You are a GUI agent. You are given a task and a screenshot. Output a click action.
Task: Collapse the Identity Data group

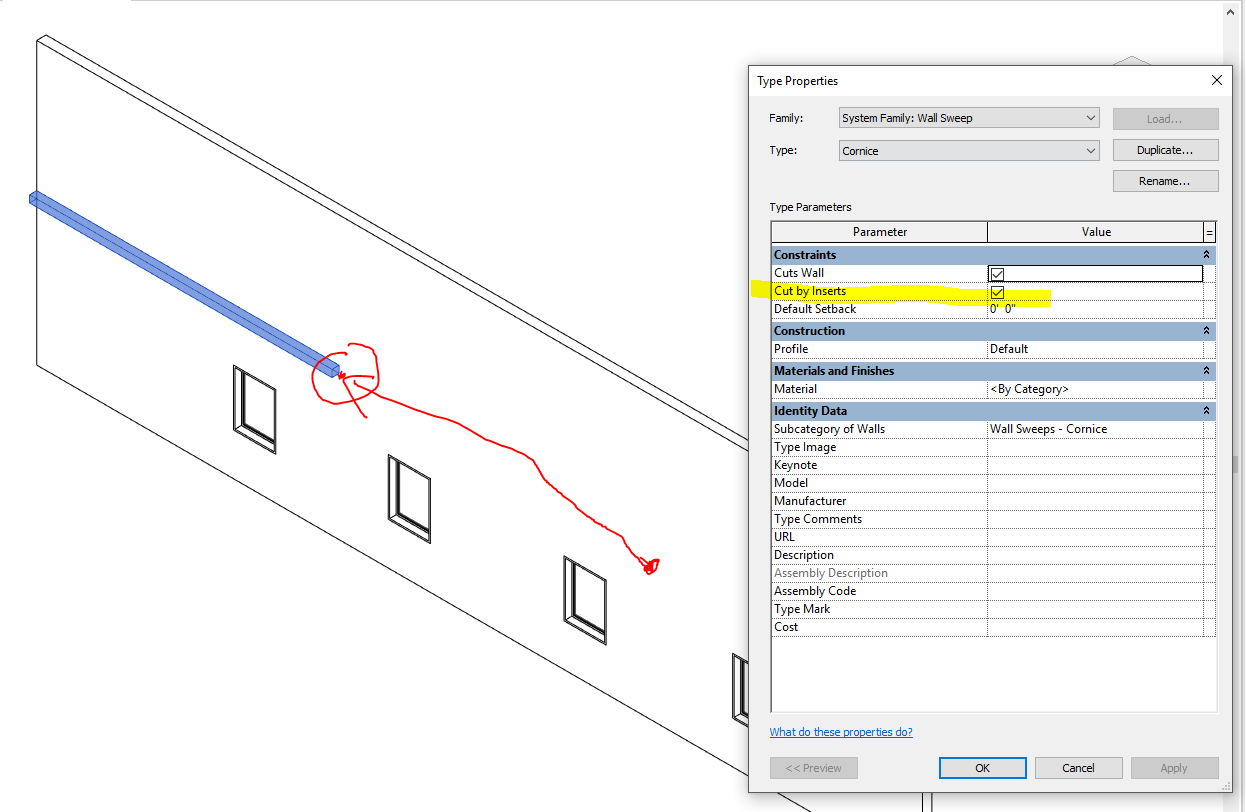[1206, 410]
